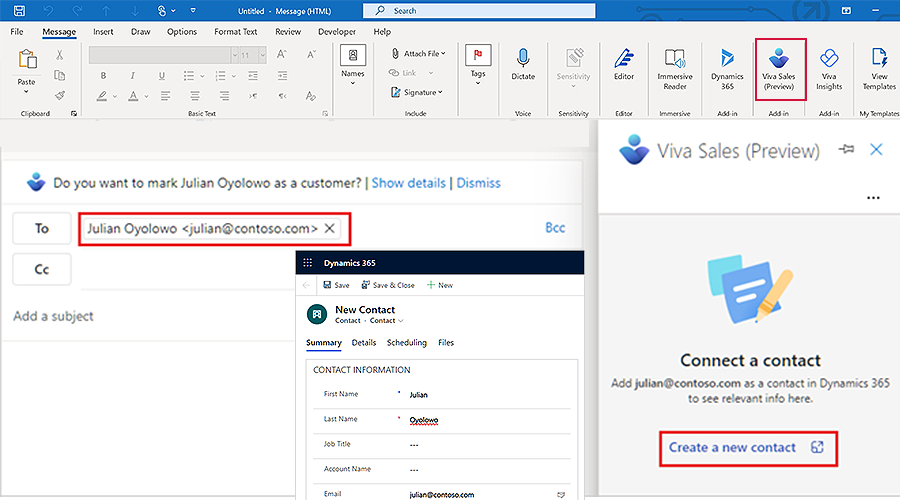Open the Editor tool
The image size is (900, 500).
(x=624, y=64)
